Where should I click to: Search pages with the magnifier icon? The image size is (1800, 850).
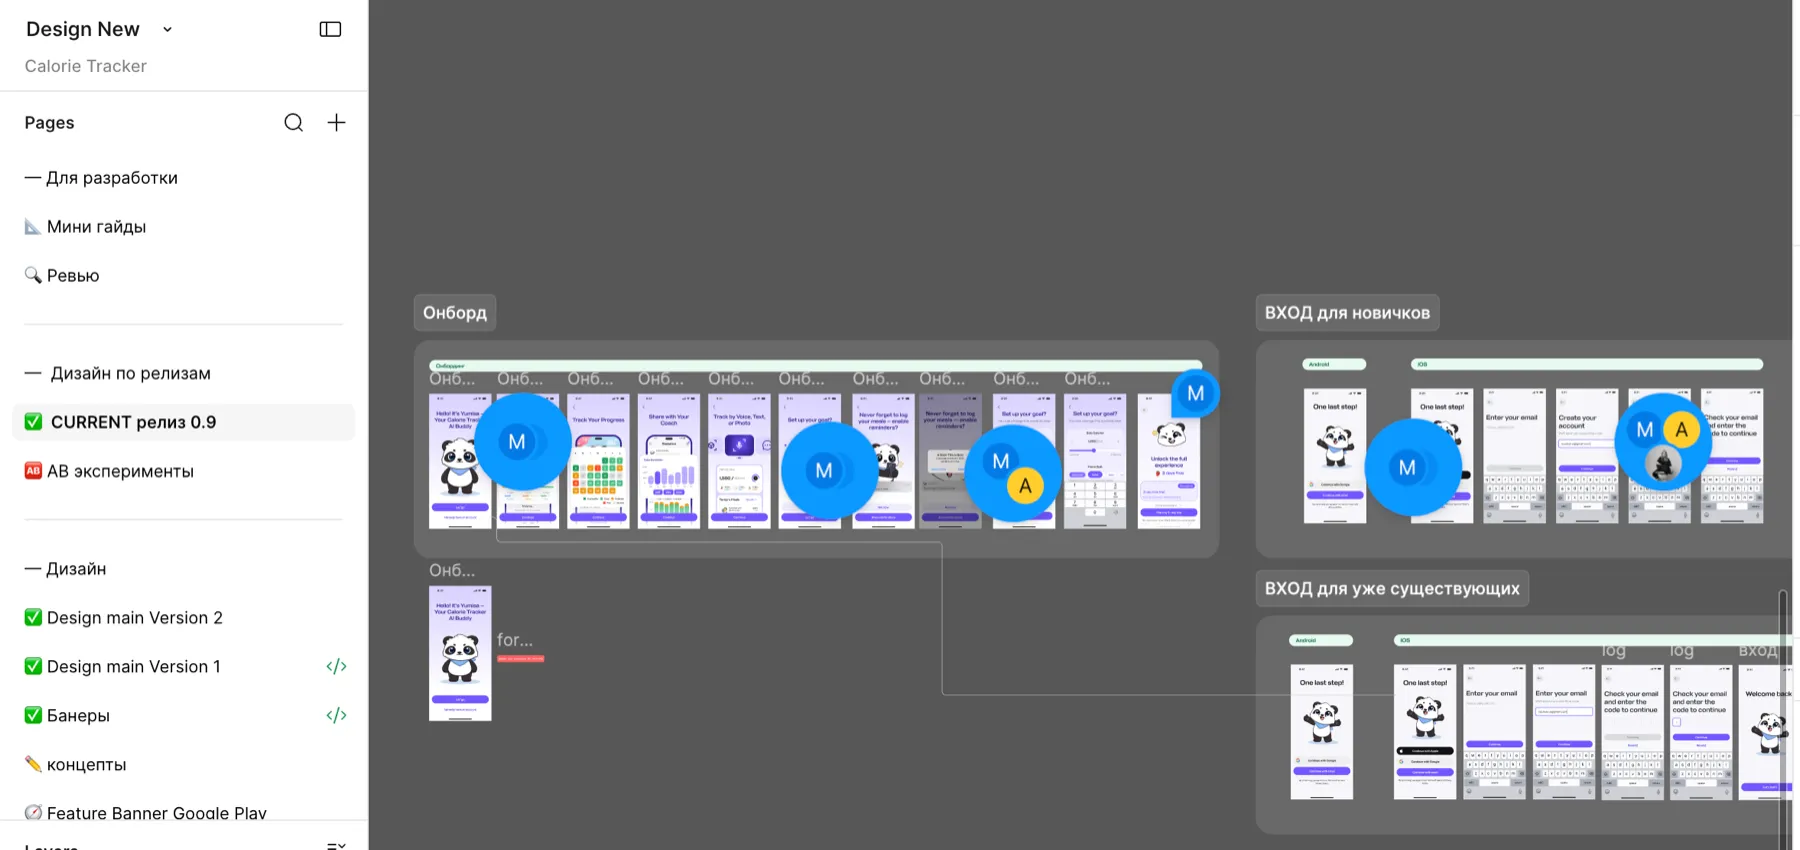click(x=293, y=122)
